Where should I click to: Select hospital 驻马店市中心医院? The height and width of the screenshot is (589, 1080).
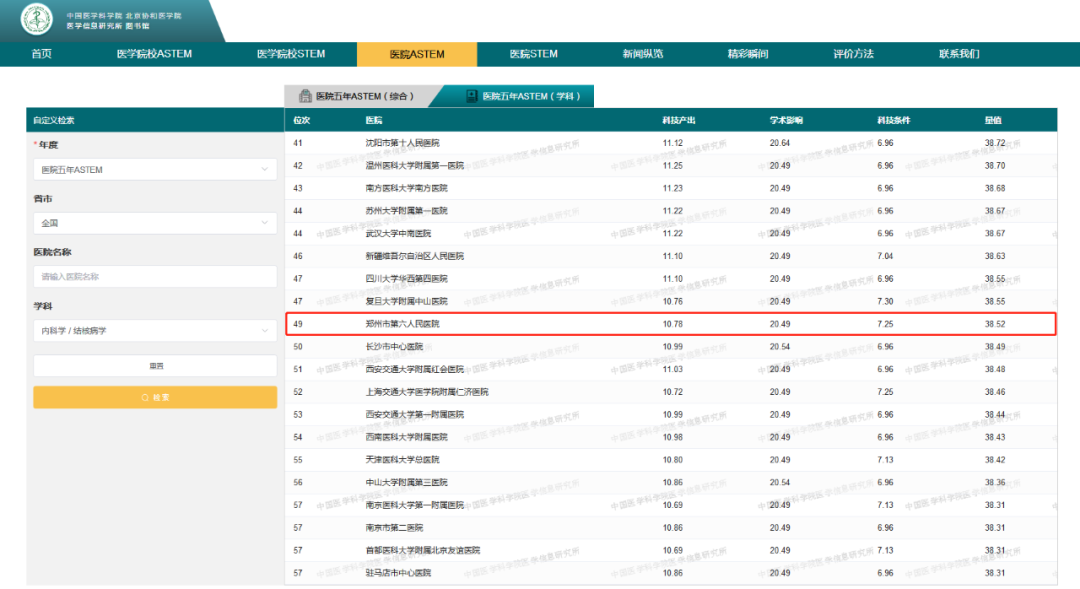pos(398,573)
